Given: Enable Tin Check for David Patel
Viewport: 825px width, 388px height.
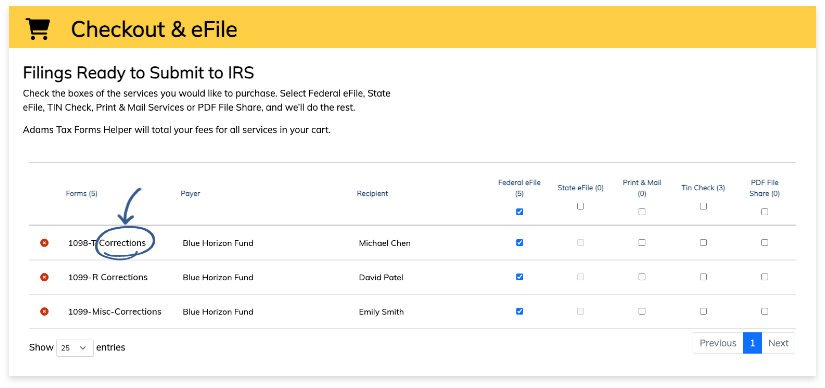Looking at the screenshot, I should [x=703, y=277].
